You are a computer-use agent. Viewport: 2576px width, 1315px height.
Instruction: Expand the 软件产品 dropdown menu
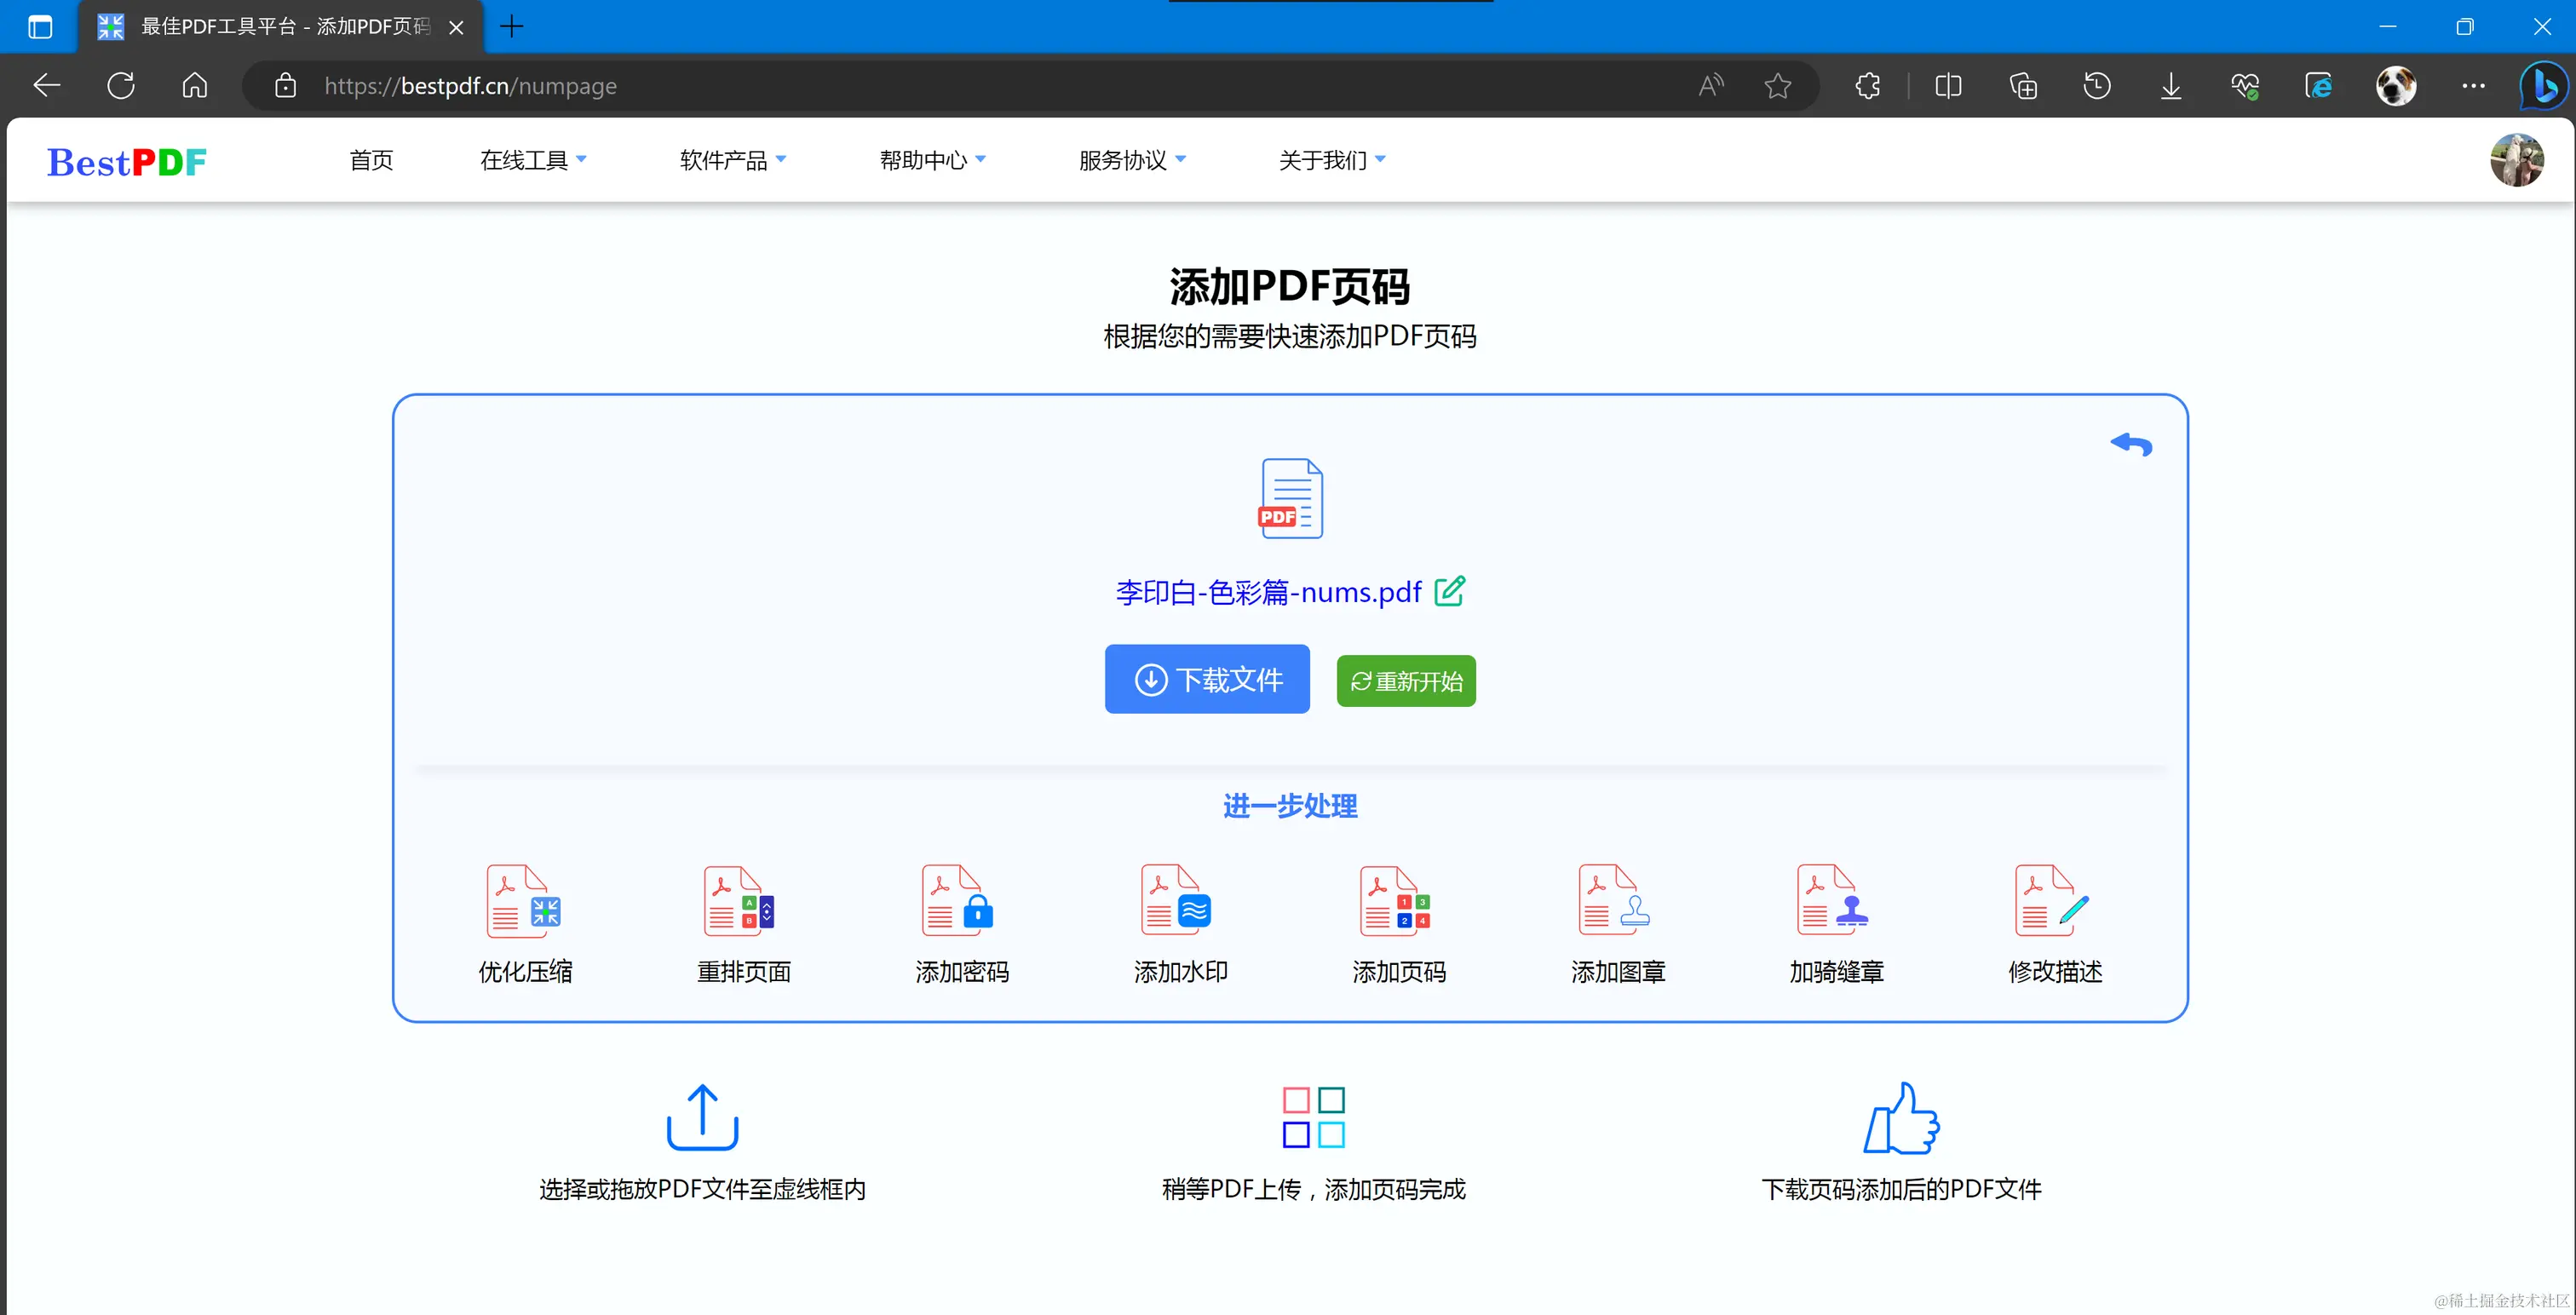coord(733,160)
